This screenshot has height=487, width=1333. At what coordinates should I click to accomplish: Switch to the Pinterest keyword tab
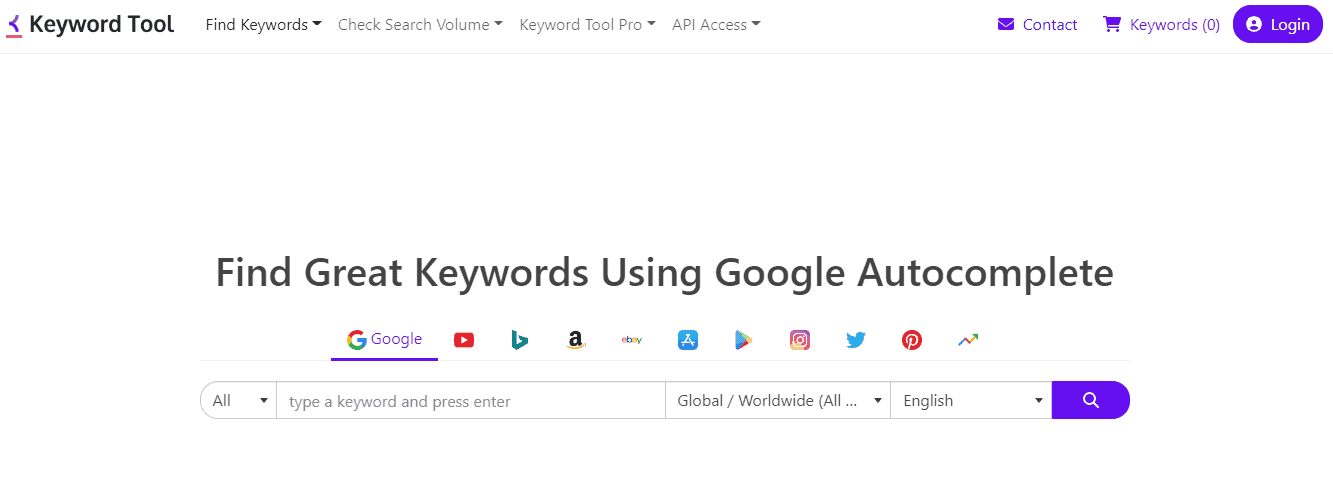click(x=912, y=340)
